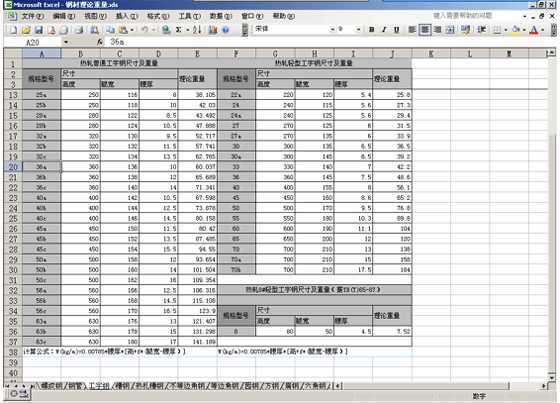Toggle Bold formatting
Screen dimensions: 560x403
coord(371,30)
